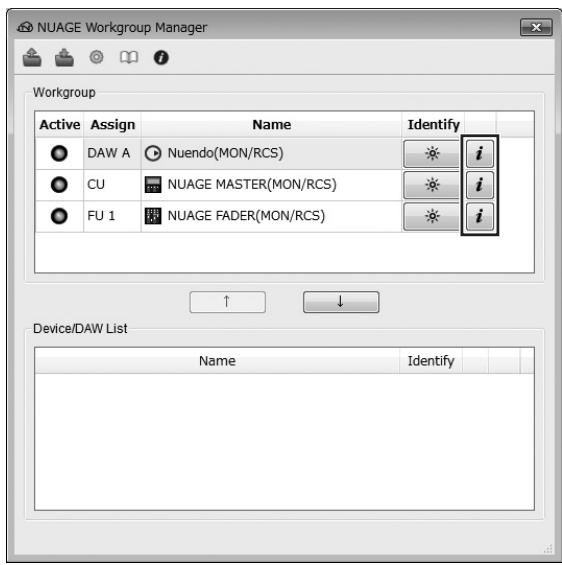Click the Workgroup Identify column header
The height and width of the screenshot is (565, 562).
(x=433, y=125)
